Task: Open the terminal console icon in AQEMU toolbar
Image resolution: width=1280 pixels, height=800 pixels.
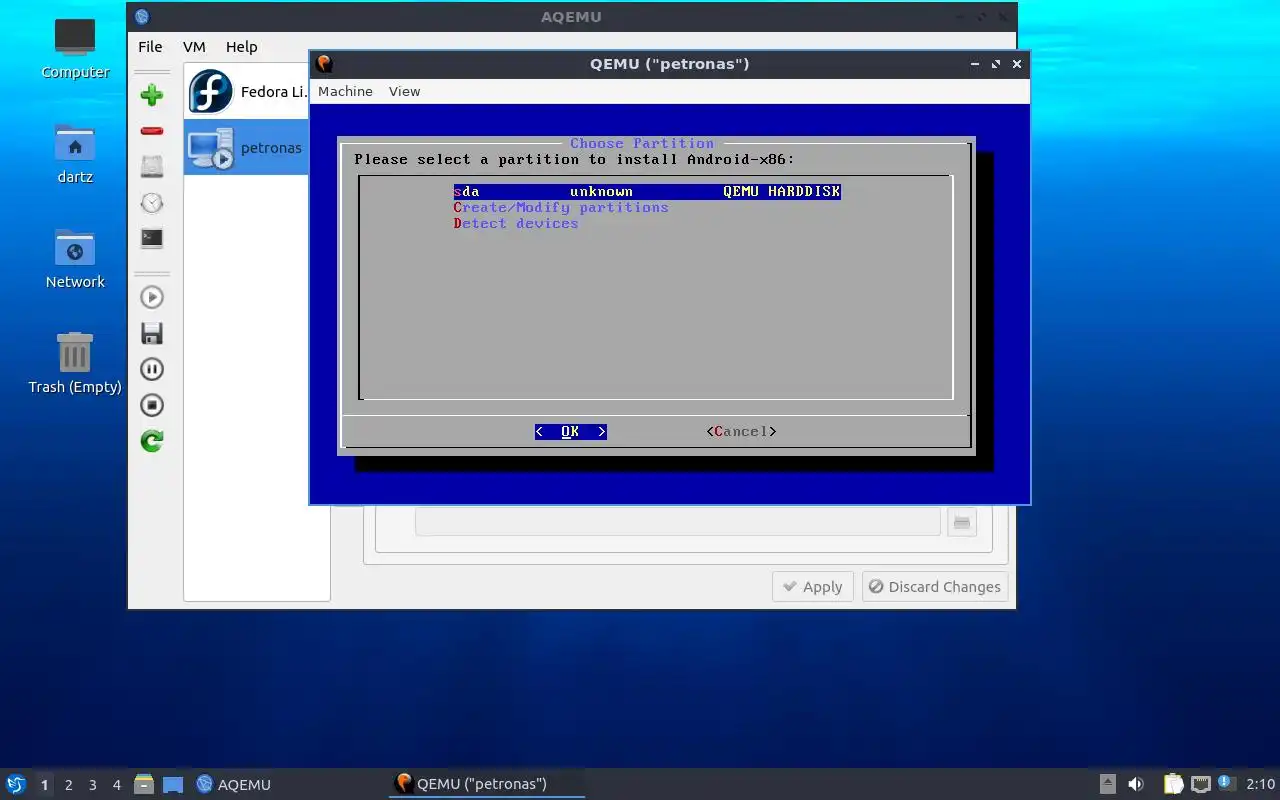Action: click(x=152, y=239)
